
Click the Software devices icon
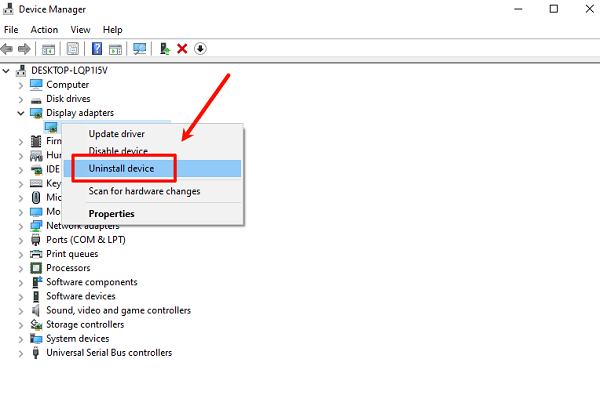click(36, 296)
